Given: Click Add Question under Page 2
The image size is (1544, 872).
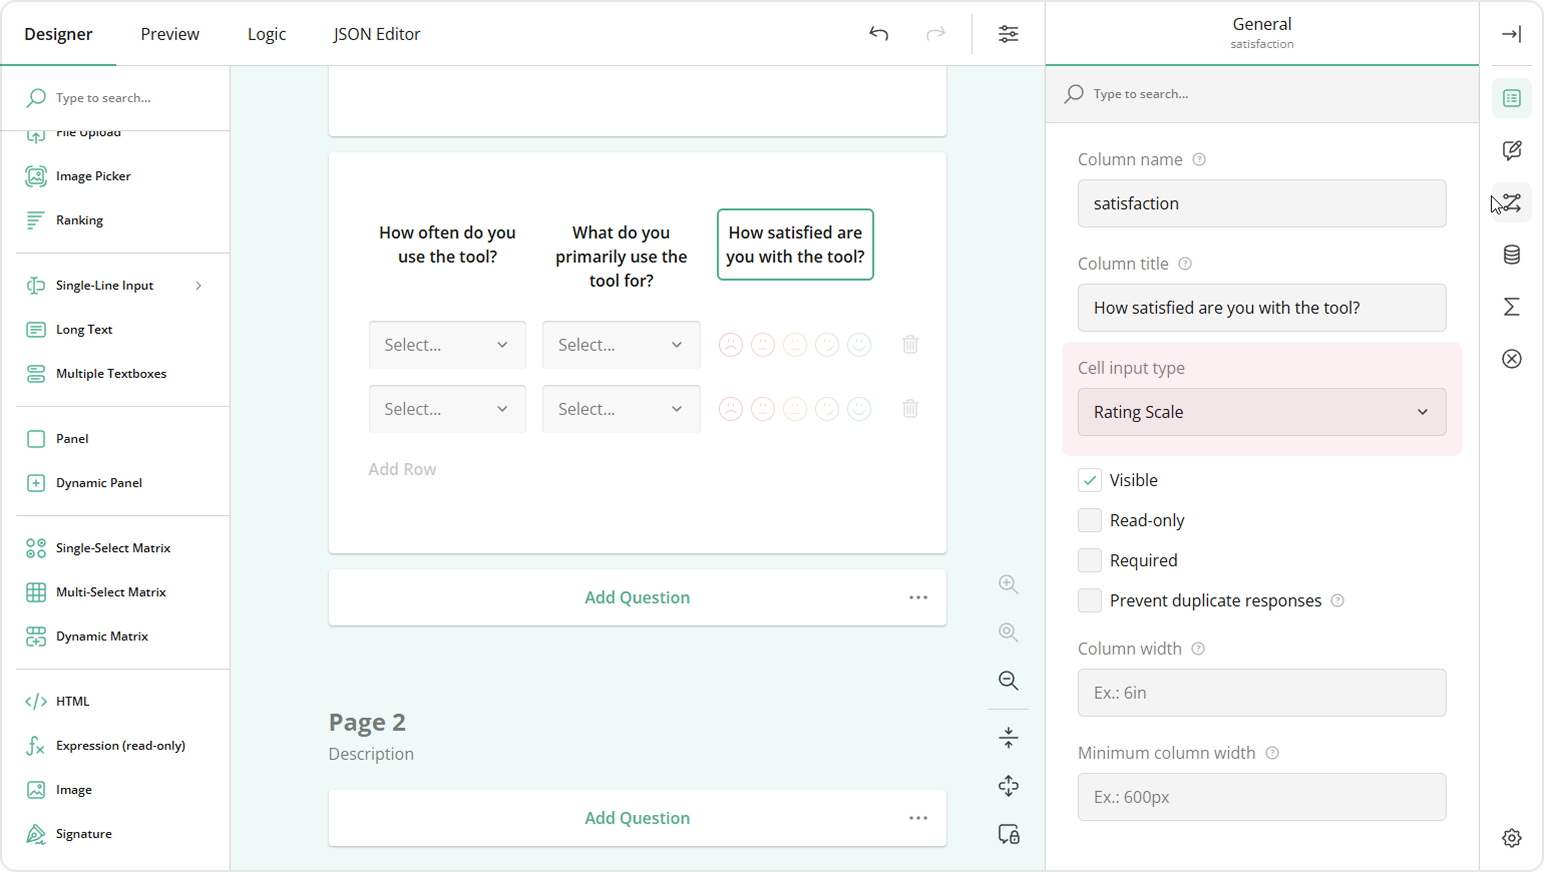Looking at the screenshot, I should click(637, 818).
